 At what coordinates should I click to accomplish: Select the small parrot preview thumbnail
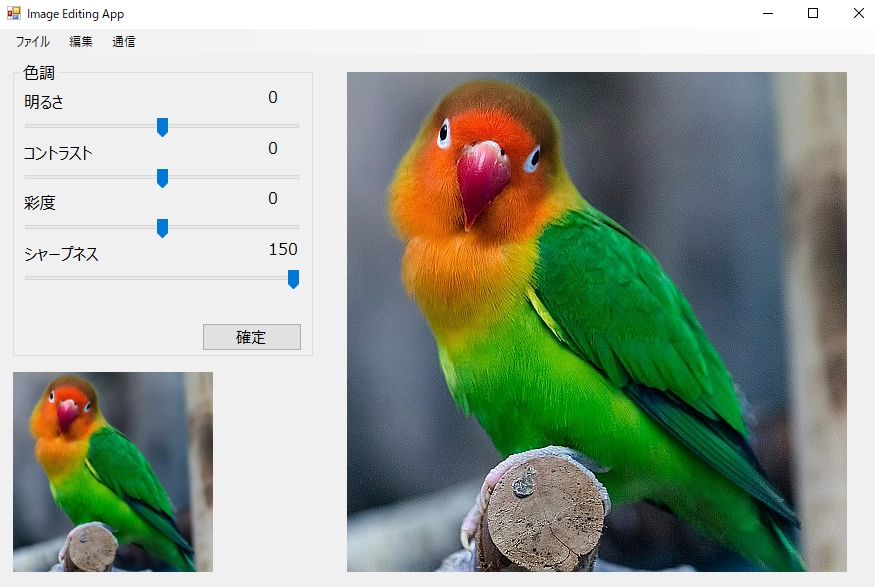coord(113,472)
